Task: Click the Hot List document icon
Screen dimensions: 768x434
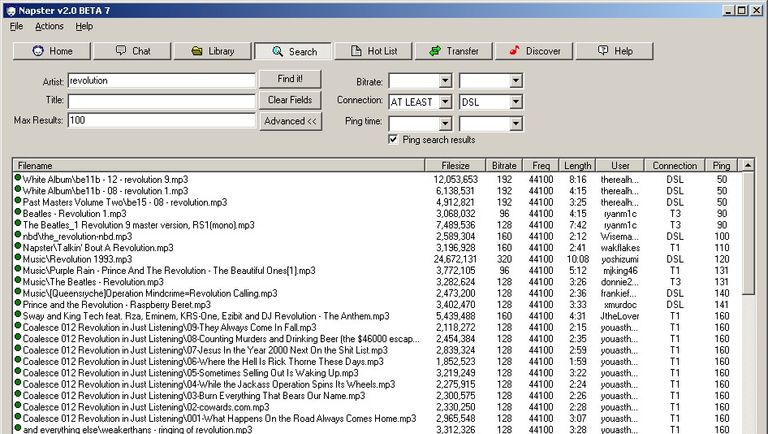Action: (x=356, y=50)
